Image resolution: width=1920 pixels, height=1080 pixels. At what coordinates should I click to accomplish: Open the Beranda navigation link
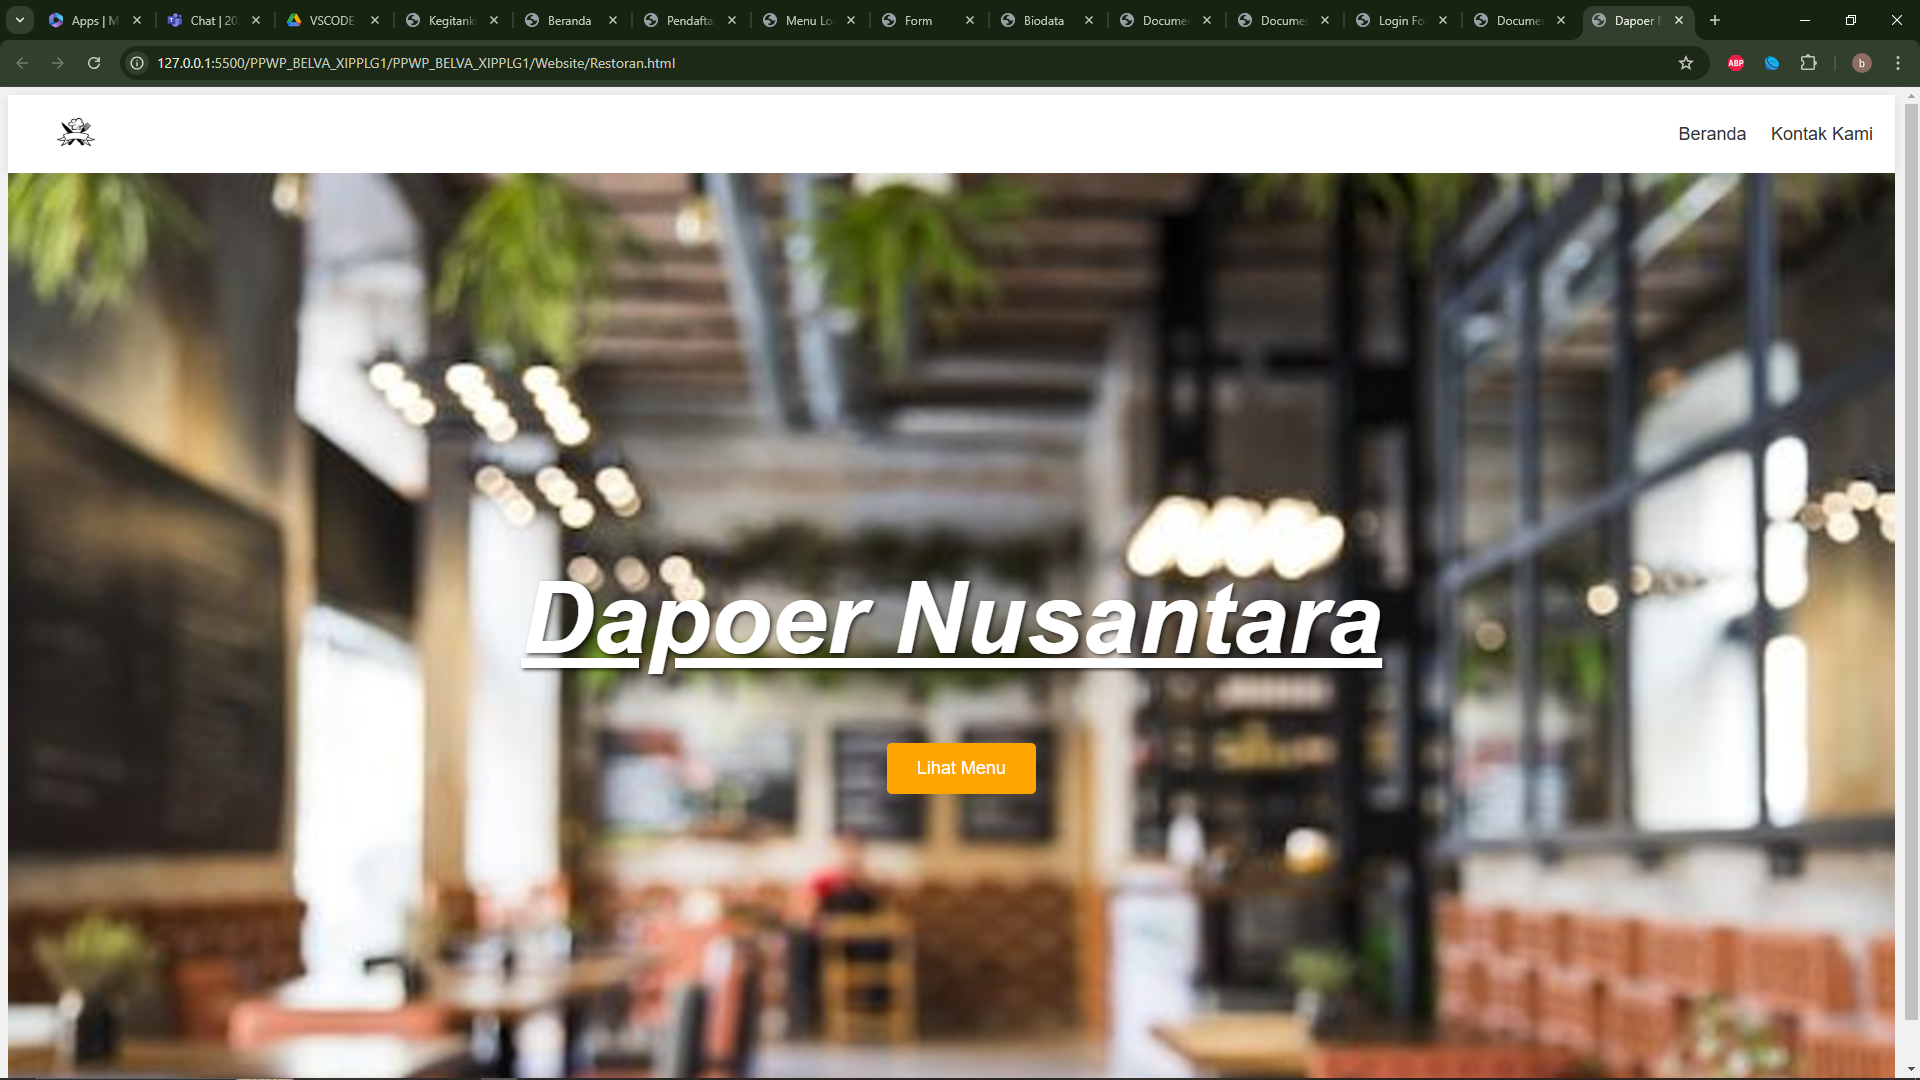point(1711,134)
